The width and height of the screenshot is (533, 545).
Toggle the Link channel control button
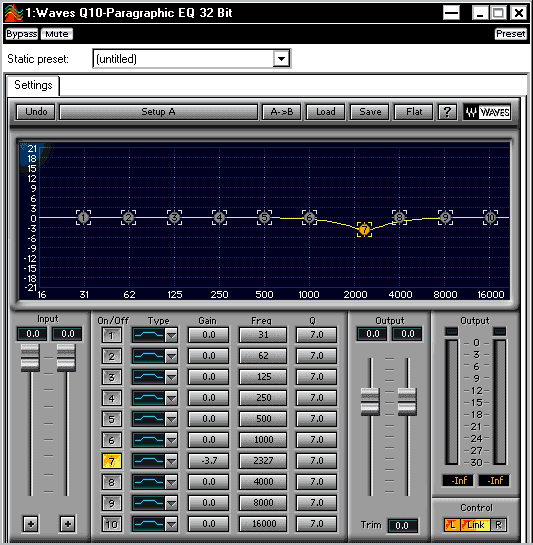click(475, 524)
